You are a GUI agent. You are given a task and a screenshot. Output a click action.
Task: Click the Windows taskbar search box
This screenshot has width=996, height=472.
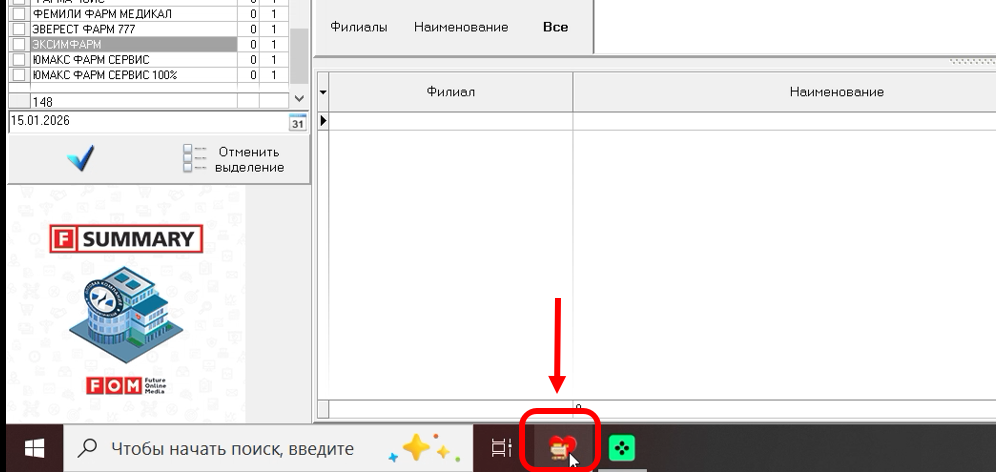click(268, 449)
